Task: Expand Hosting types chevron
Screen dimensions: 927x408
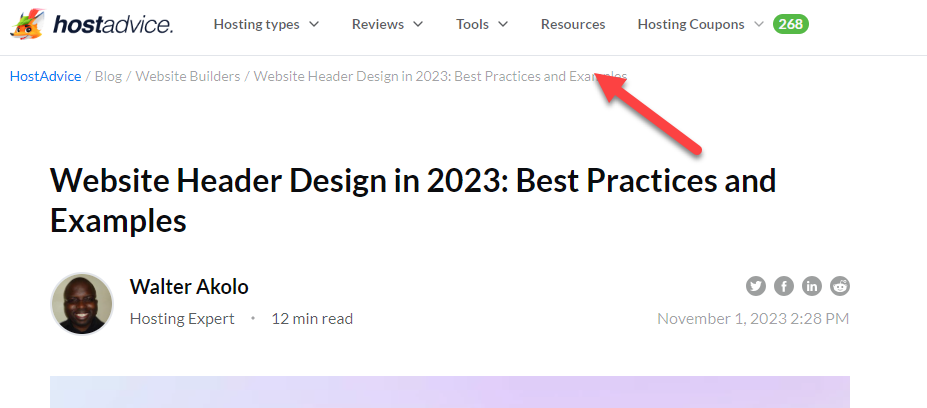Action: [315, 24]
